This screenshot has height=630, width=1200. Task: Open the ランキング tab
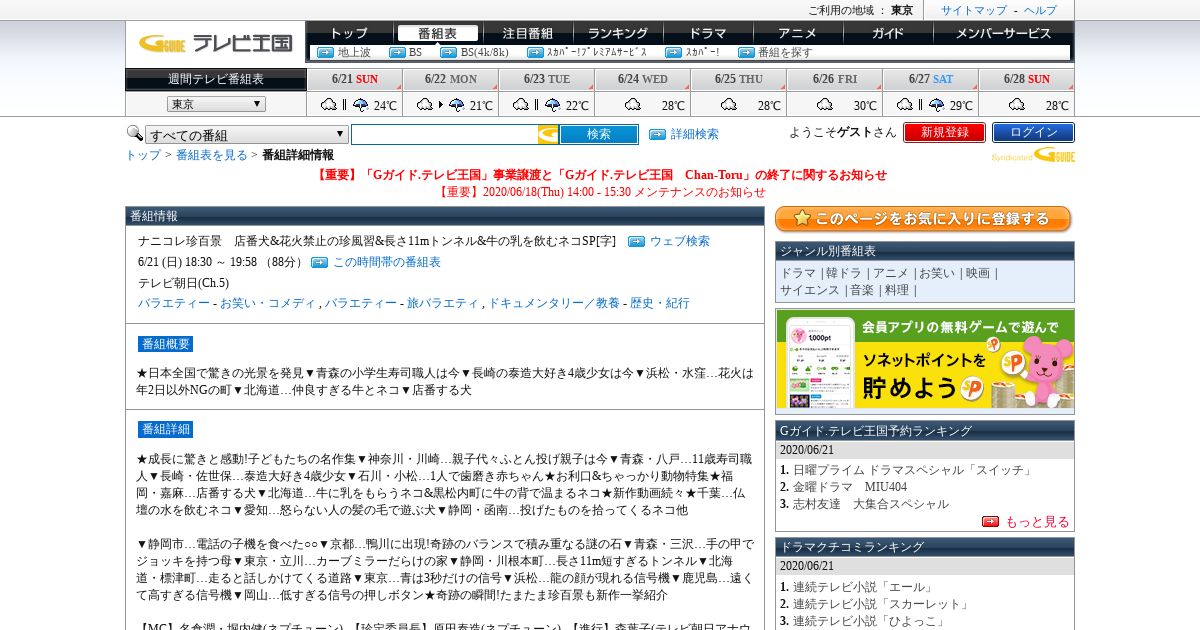(617, 33)
